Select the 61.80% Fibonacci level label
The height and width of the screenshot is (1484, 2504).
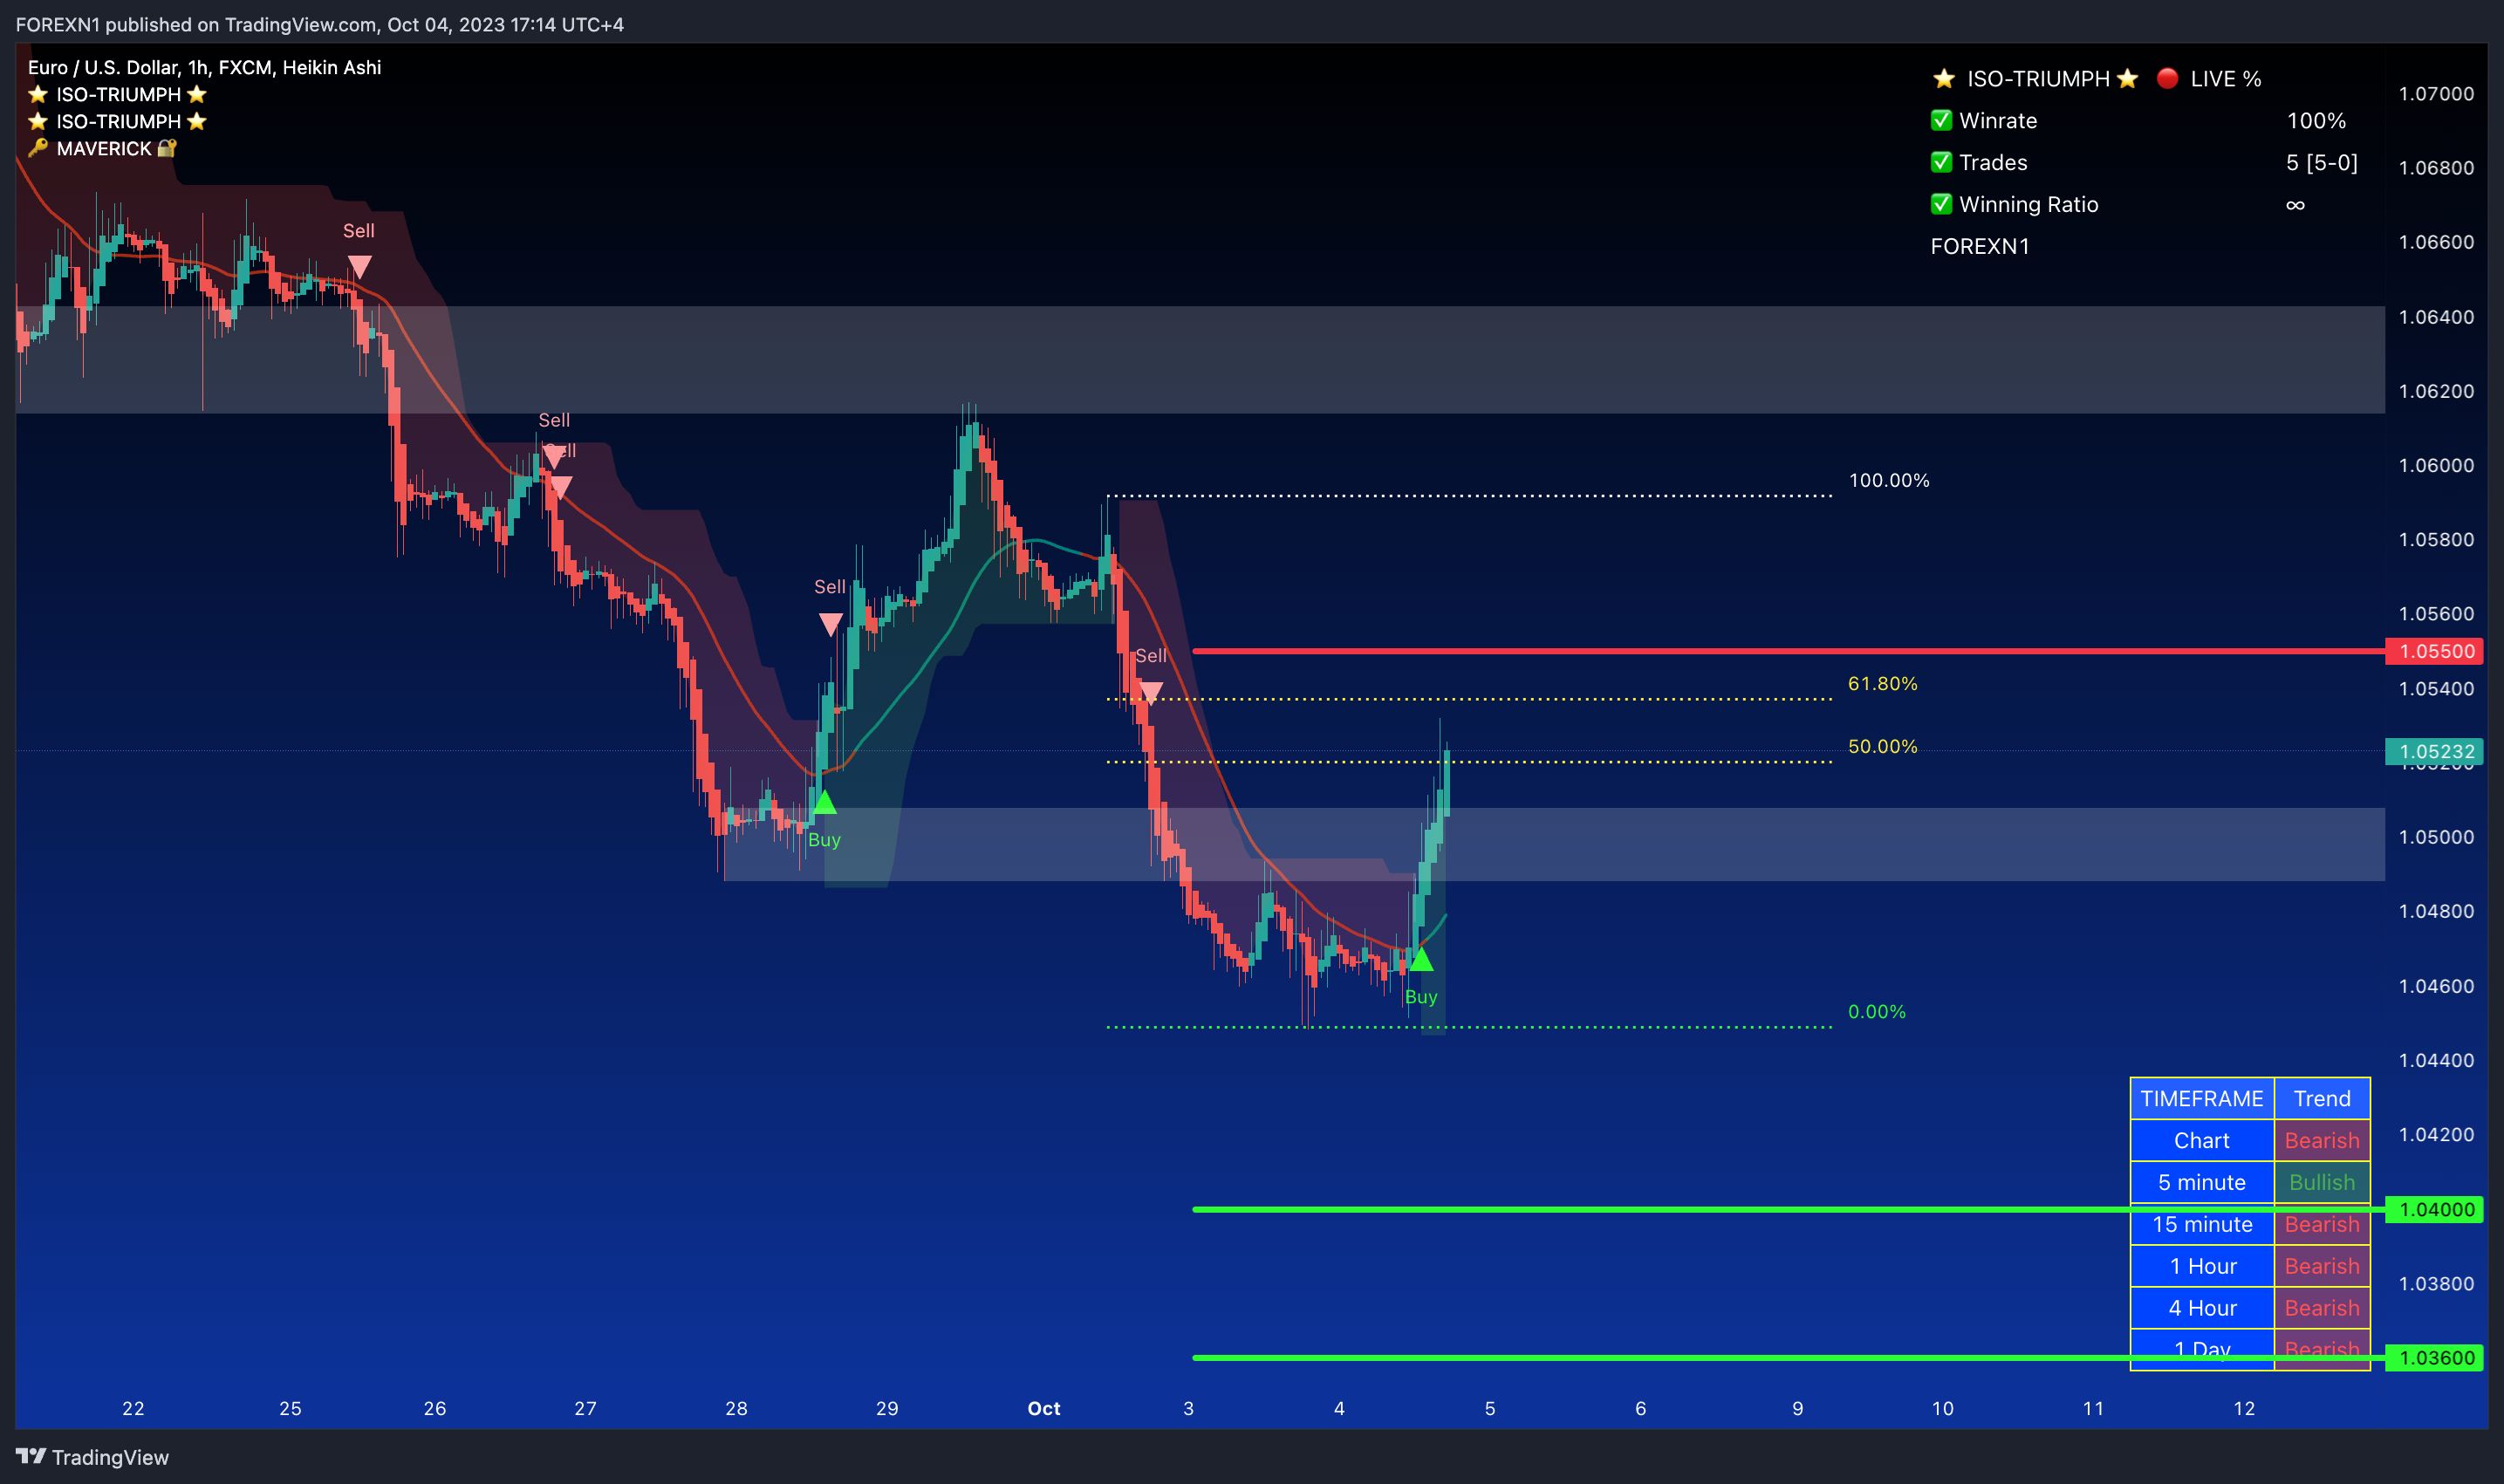[1883, 684]
